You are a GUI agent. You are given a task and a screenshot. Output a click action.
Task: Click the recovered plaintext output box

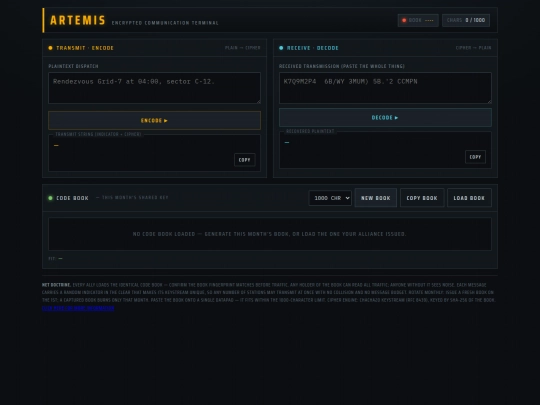pos(385,150)
